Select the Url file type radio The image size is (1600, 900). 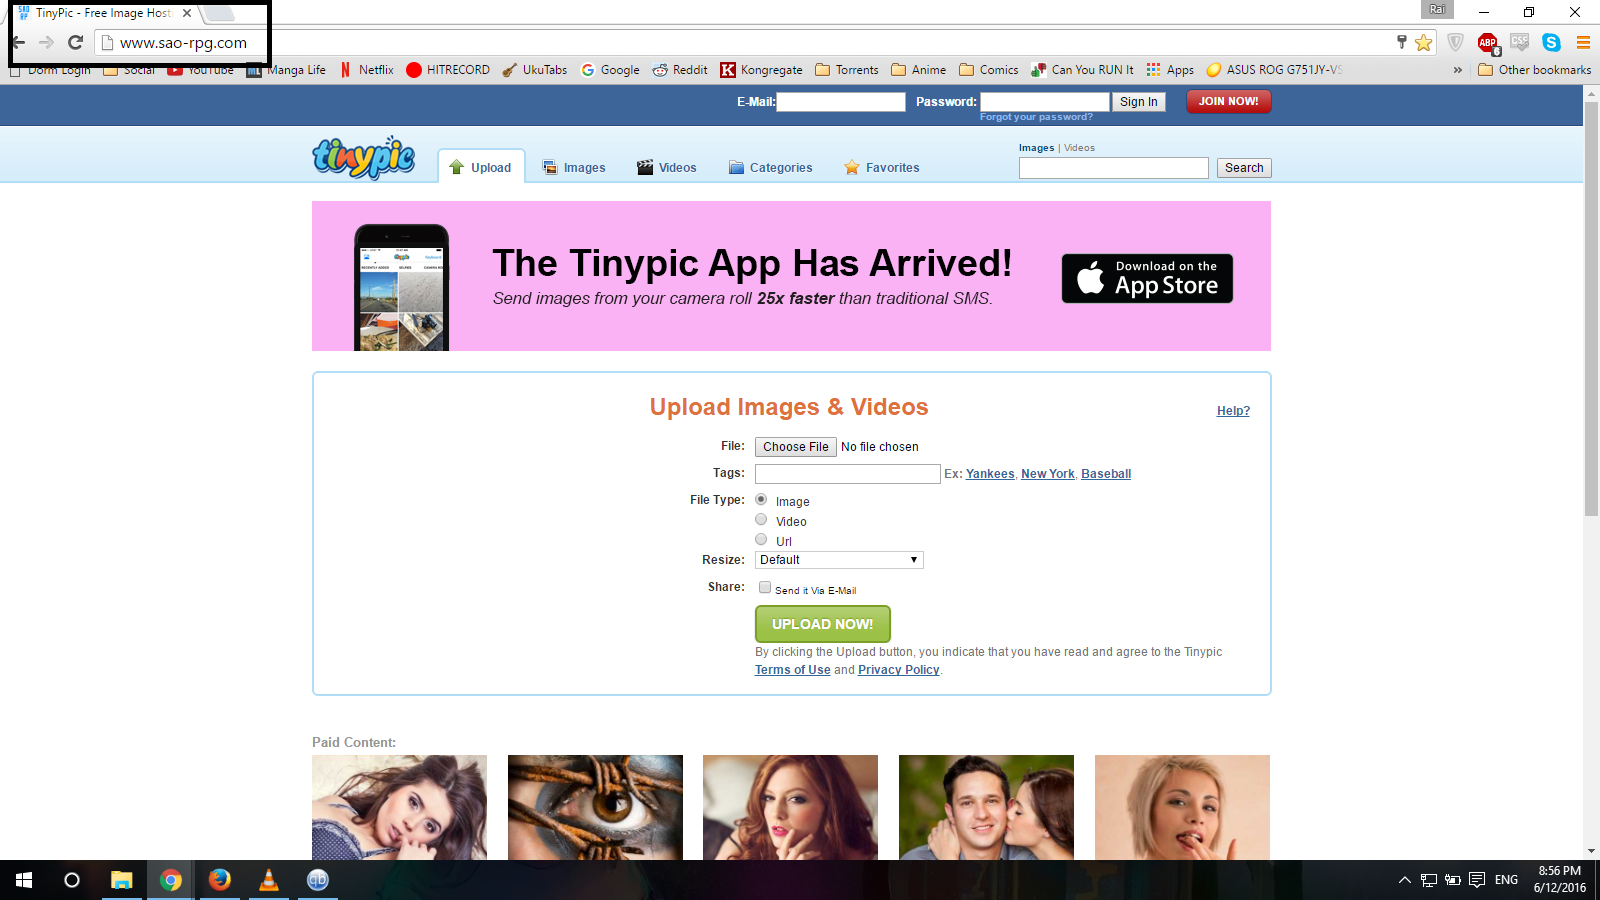[761, 539]
